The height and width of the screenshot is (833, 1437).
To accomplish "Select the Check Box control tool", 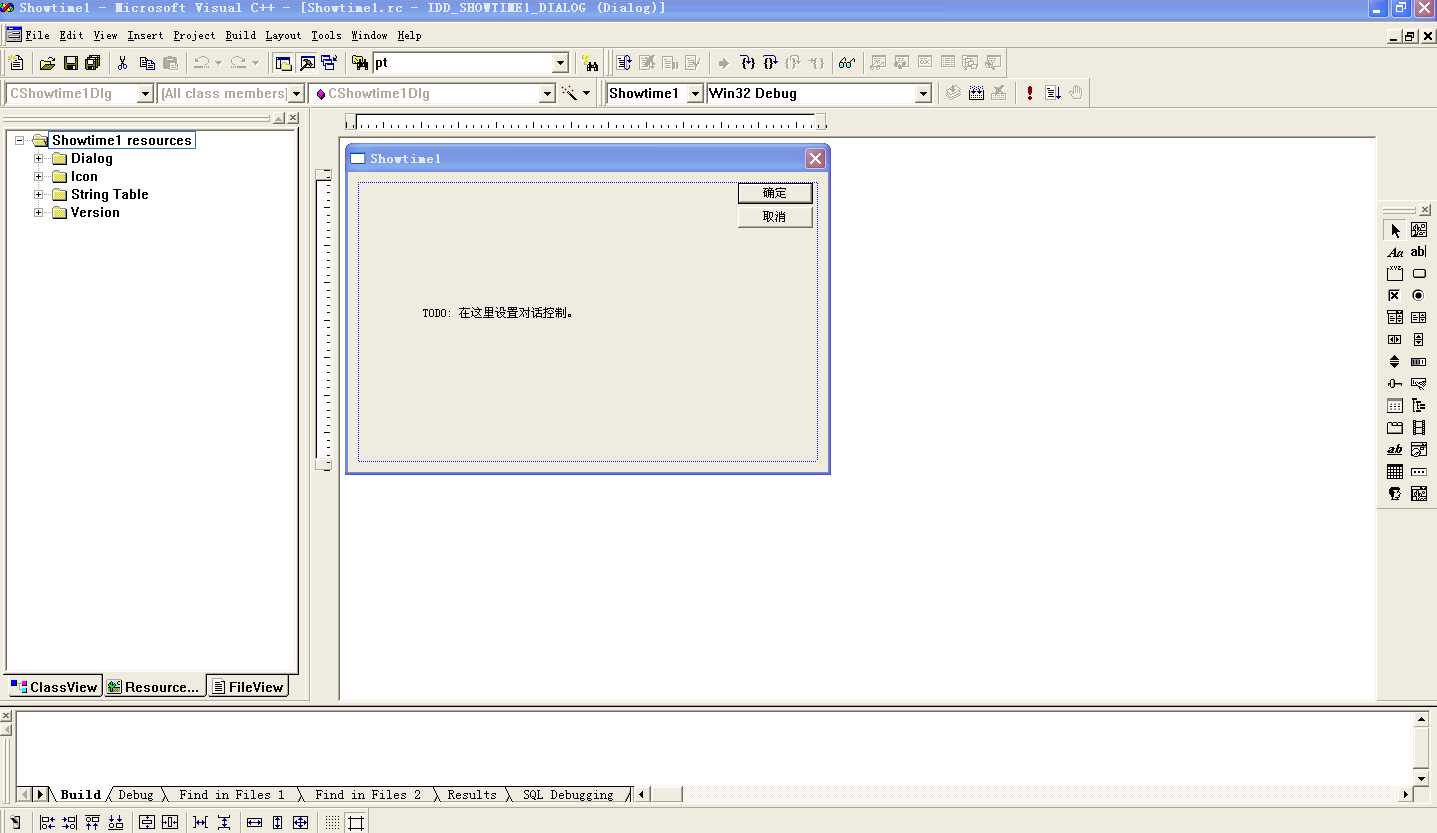I will tap(1395, 296).
